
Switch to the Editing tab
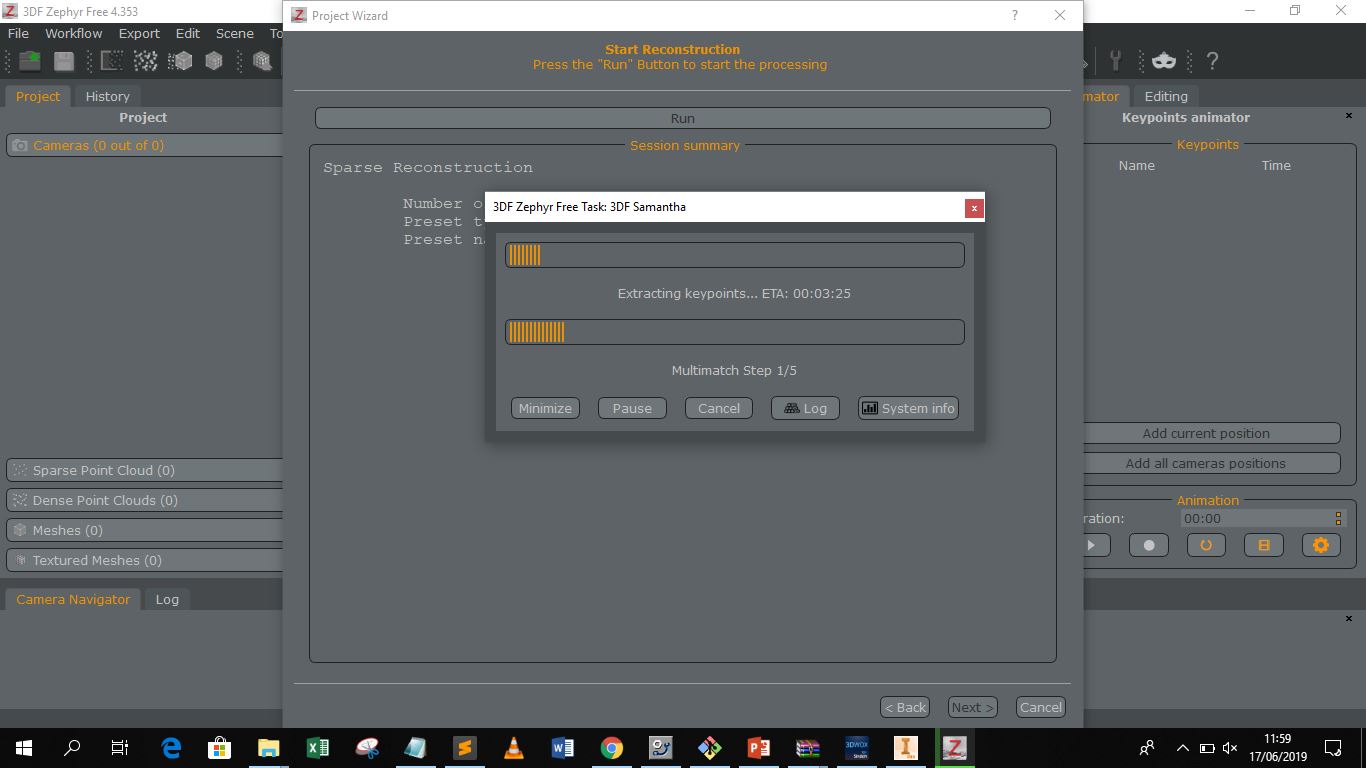tap(1166, 96)
